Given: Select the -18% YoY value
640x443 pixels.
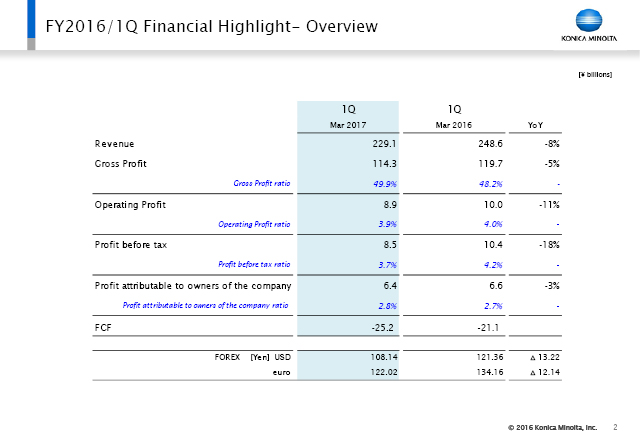Looking at the screenshot, I should [x=548, y=244].
